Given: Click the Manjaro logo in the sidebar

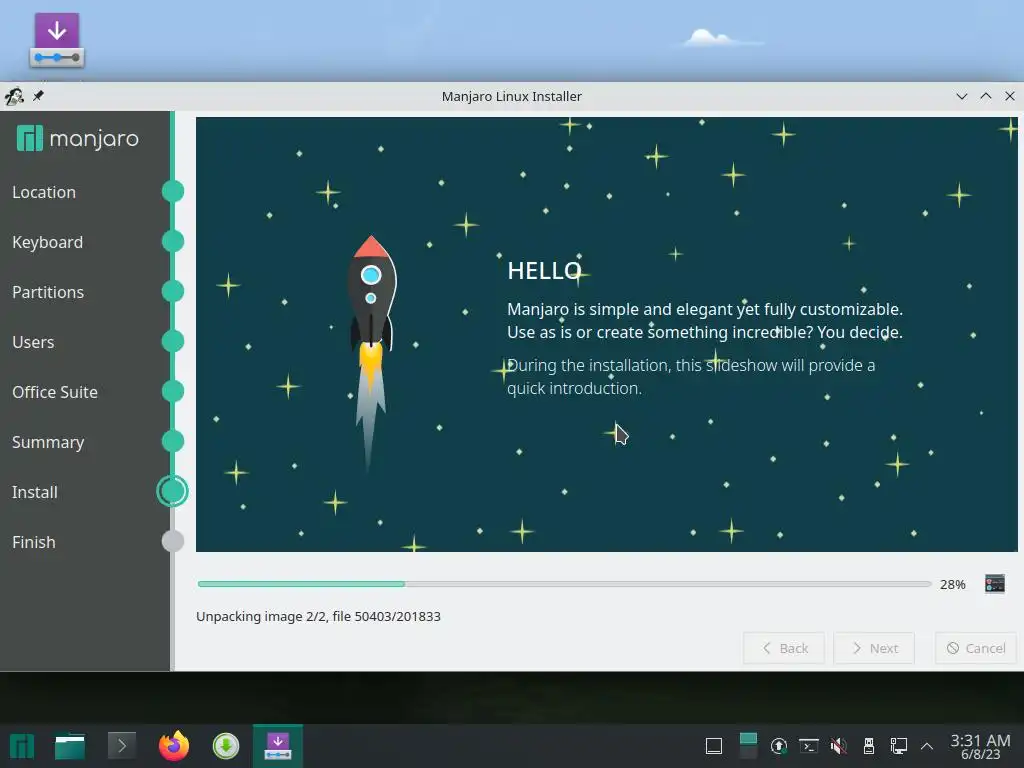Looking at the screenshot, I should click(x=78, y=138).
